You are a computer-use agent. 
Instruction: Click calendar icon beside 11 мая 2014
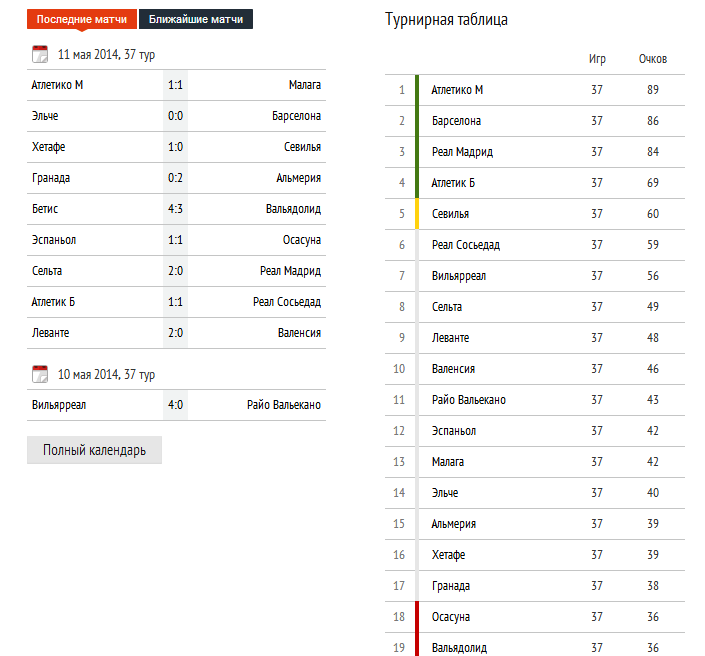[40, 54]
